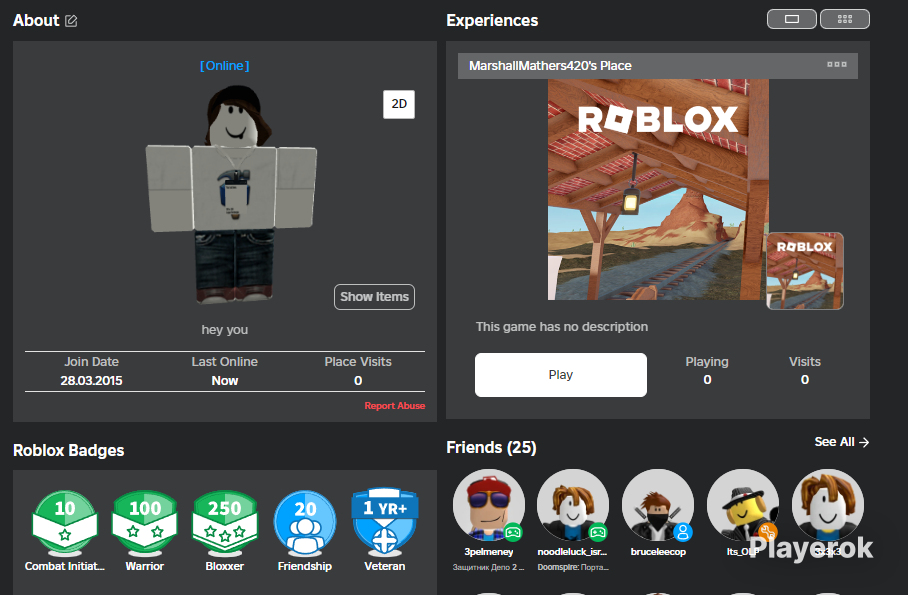See all friends
Screen dimensions: 908x595
841,442
